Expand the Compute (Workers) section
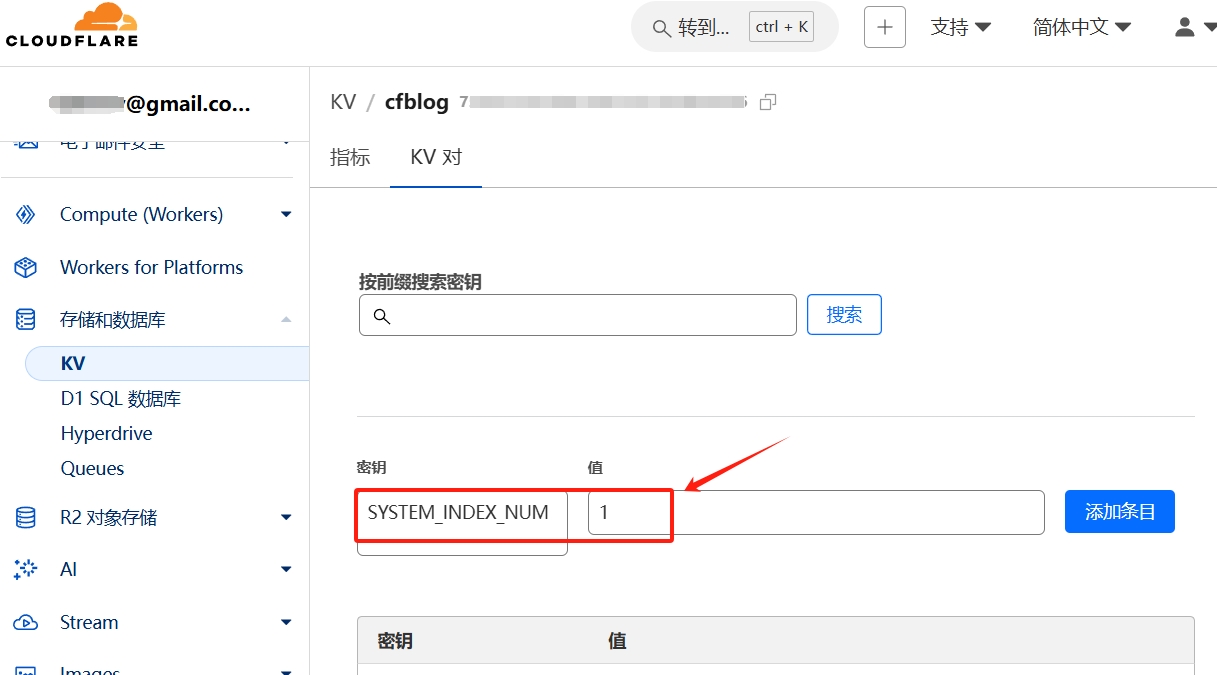Viewport: 1217px width, 675px height. [x=286, y=214]
